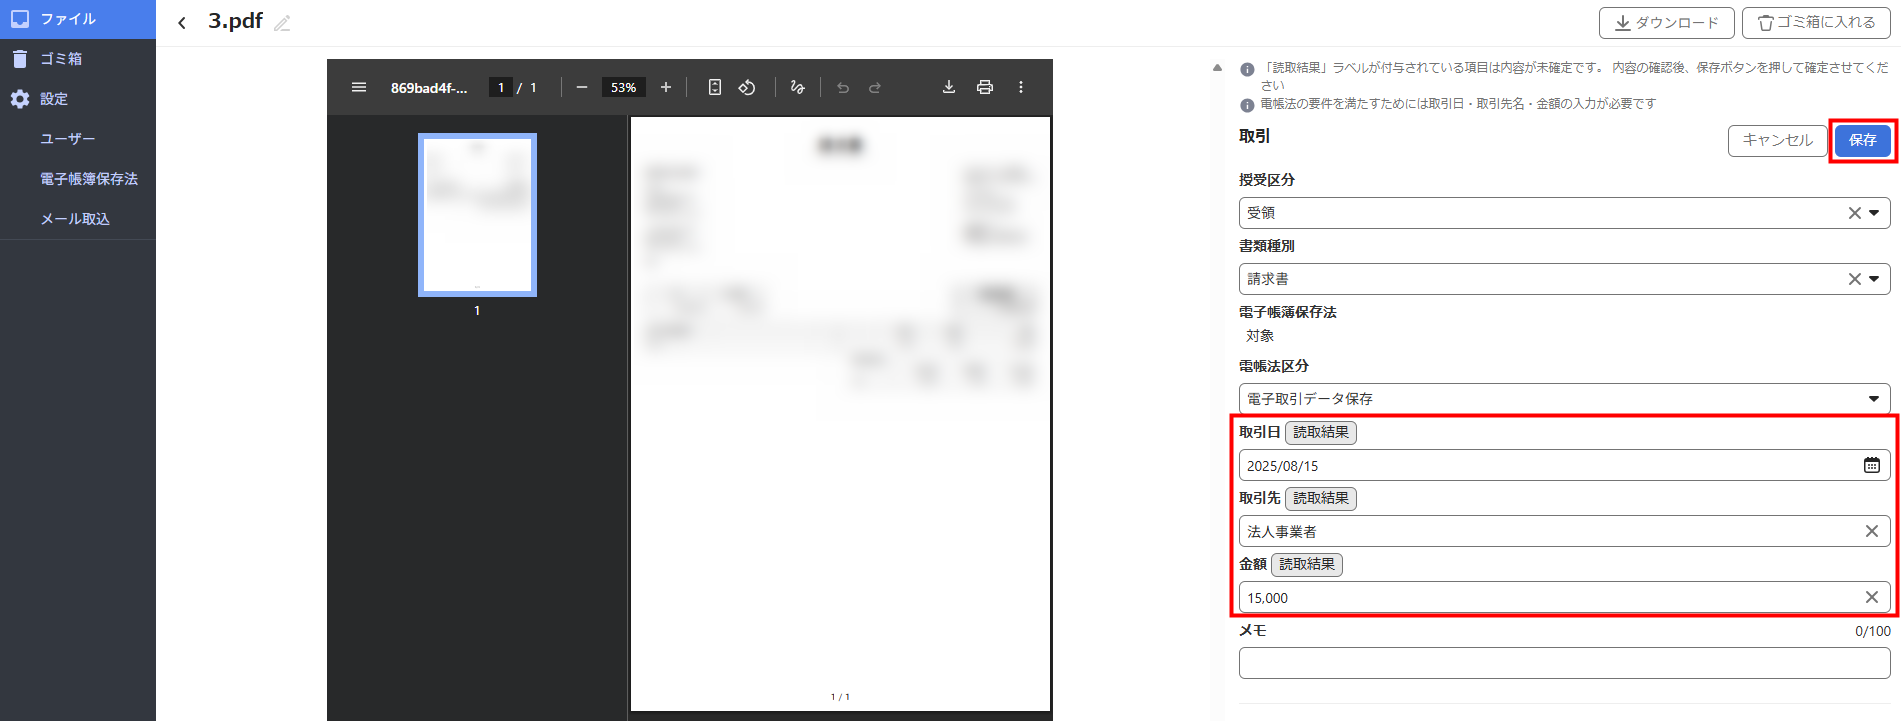Expand the 授受区分 dropdown
Screen dimensions: 1901x721
(x=1874, y=213)
